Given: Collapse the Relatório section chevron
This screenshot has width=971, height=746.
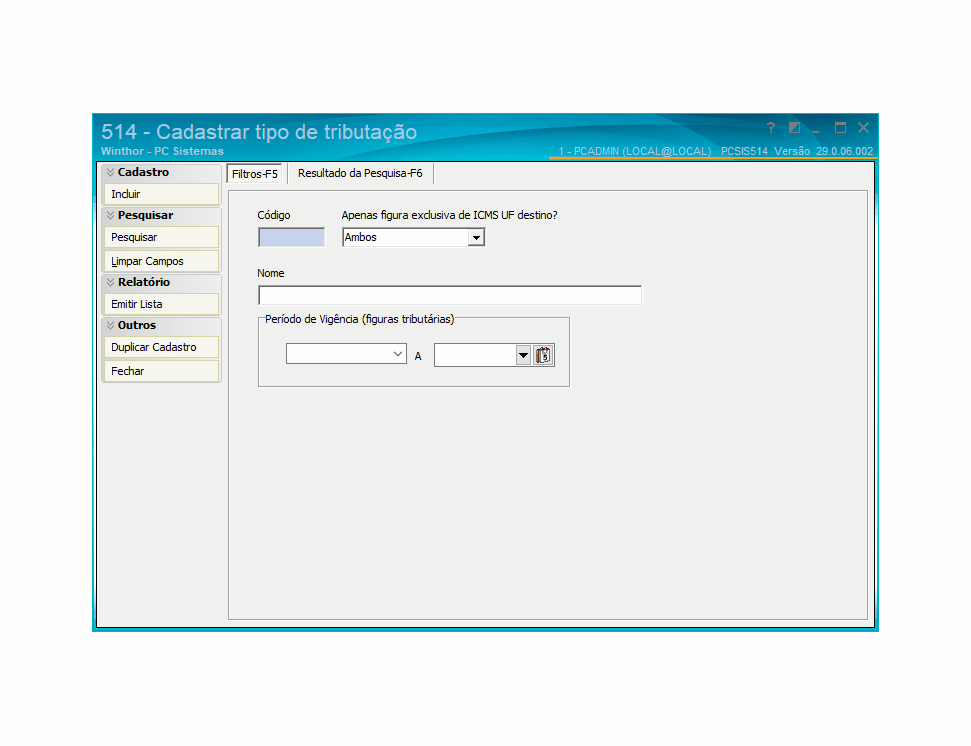Looking at the screenshot, I should point(110,282).
